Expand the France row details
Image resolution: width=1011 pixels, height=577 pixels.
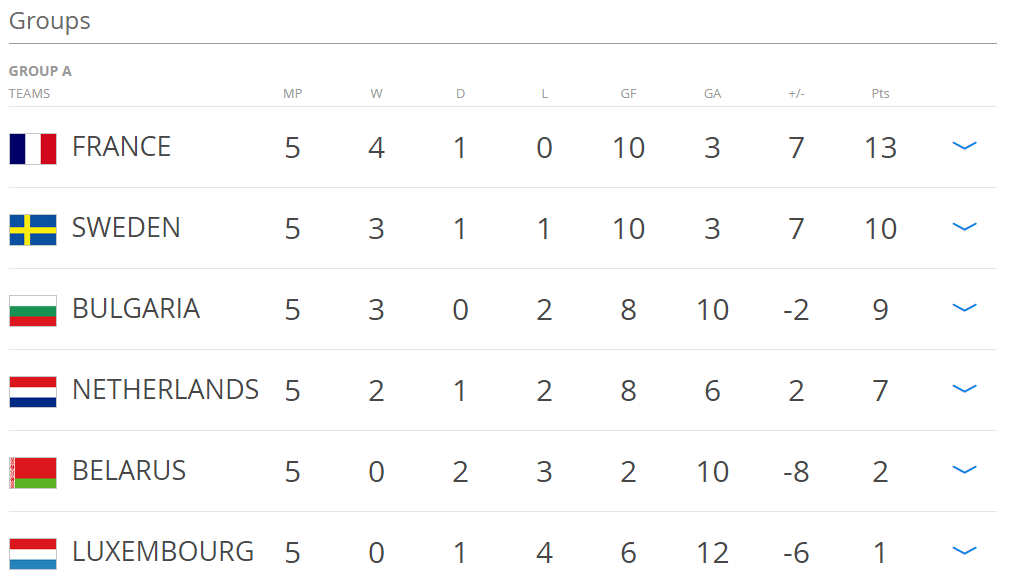[964, 146]
